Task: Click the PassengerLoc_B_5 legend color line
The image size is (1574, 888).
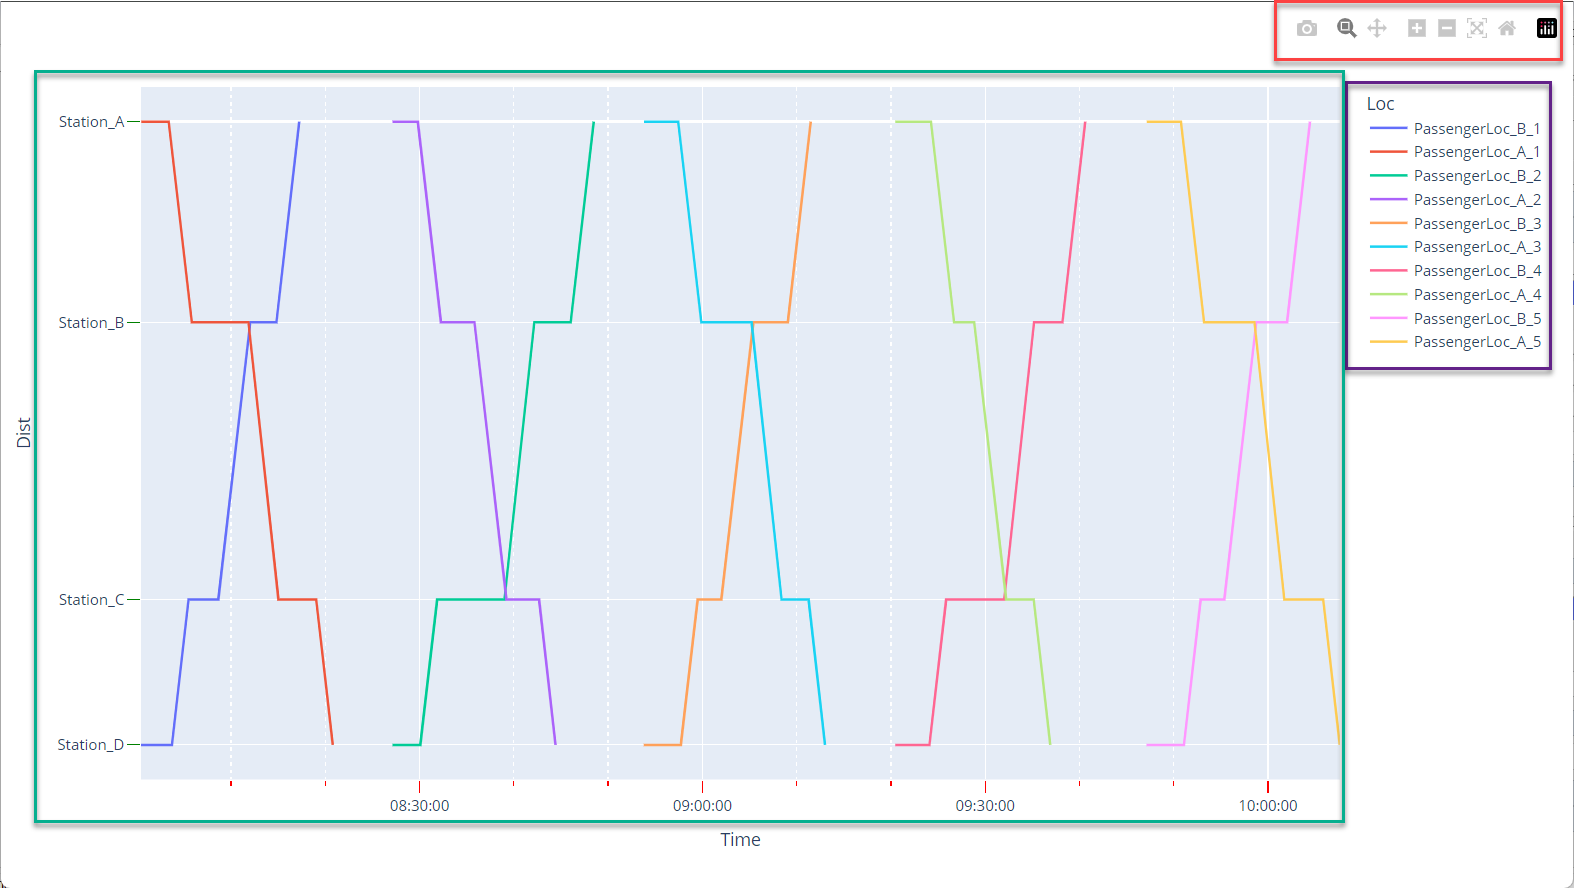Action: click(x=1388, y=319)
